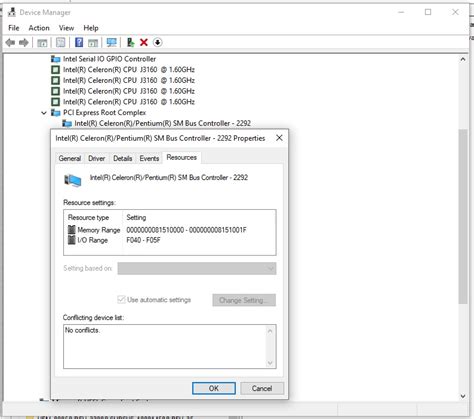
Task: Open the View menu
Action: coord(66,28)
